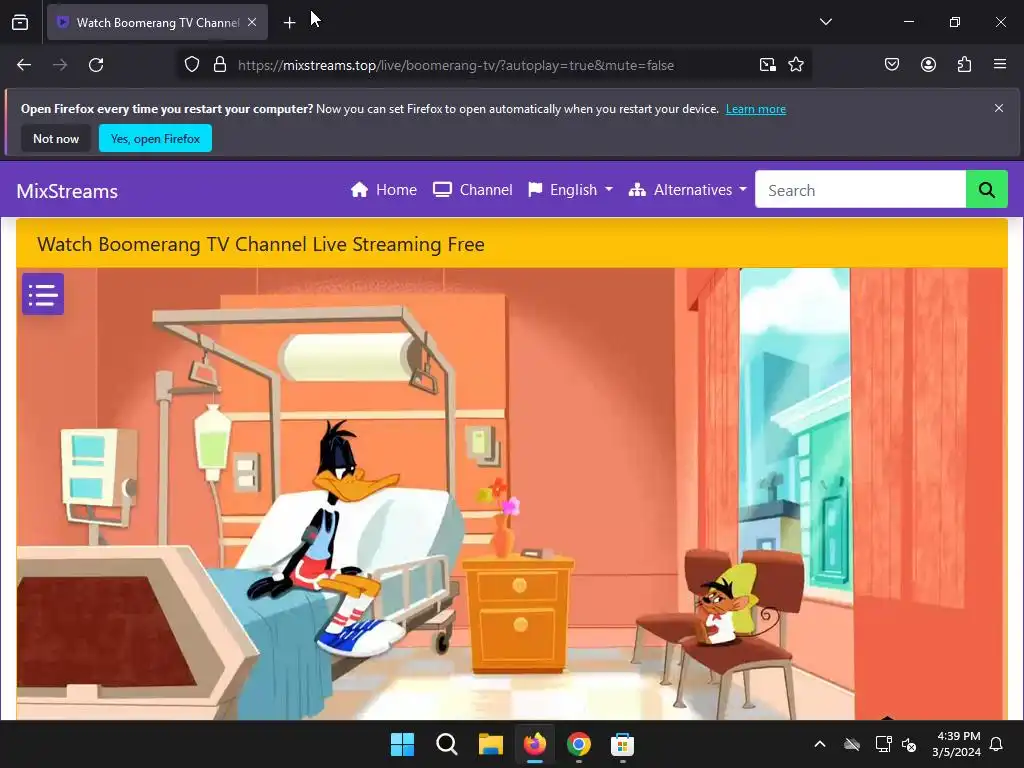Save page to Pocket
The width and height of the screenshot is (1024, 768).
click(x=891, y=65)
